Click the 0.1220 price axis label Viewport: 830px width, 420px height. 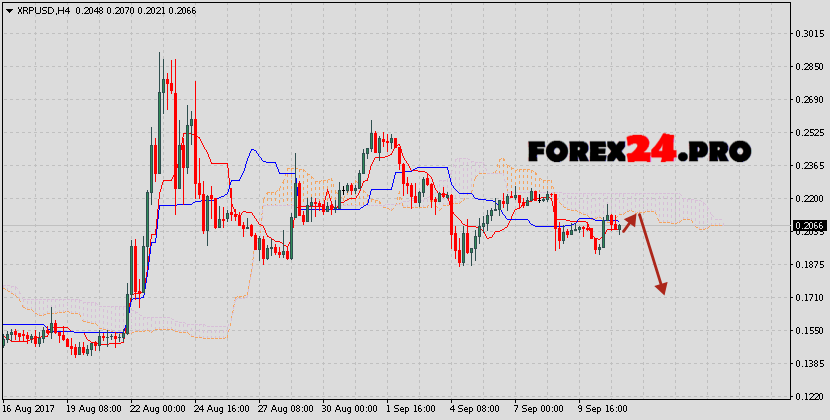pos(809,397)
